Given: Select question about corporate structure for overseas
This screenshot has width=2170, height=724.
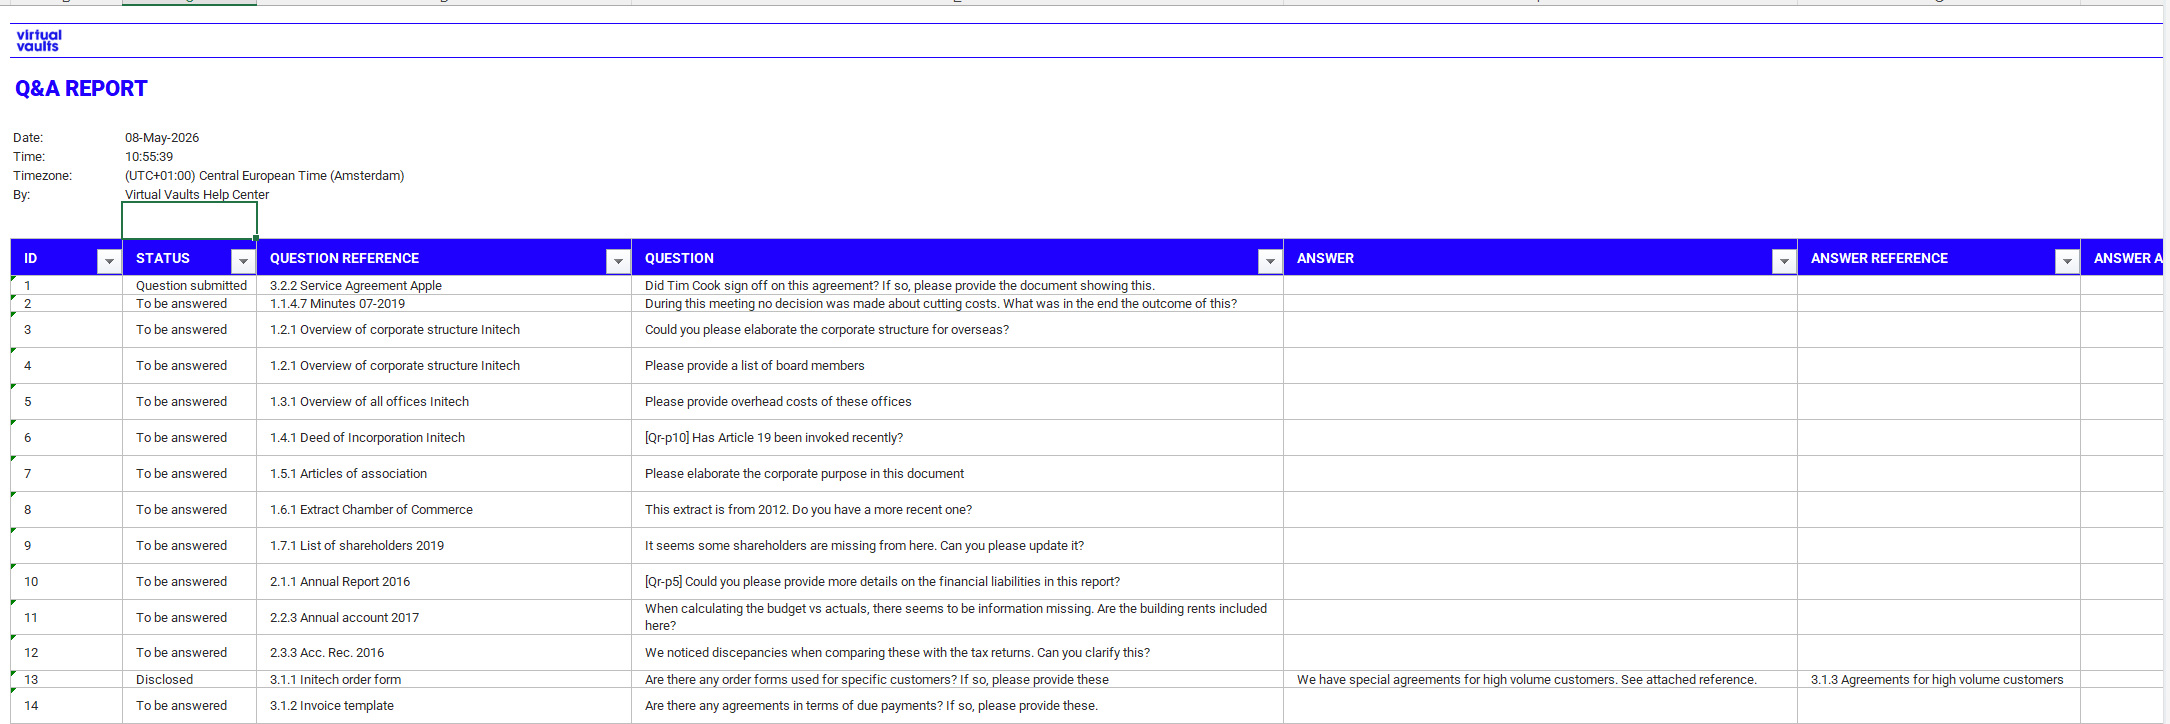Looking at the screenshot, I should (x=957, y=329).
